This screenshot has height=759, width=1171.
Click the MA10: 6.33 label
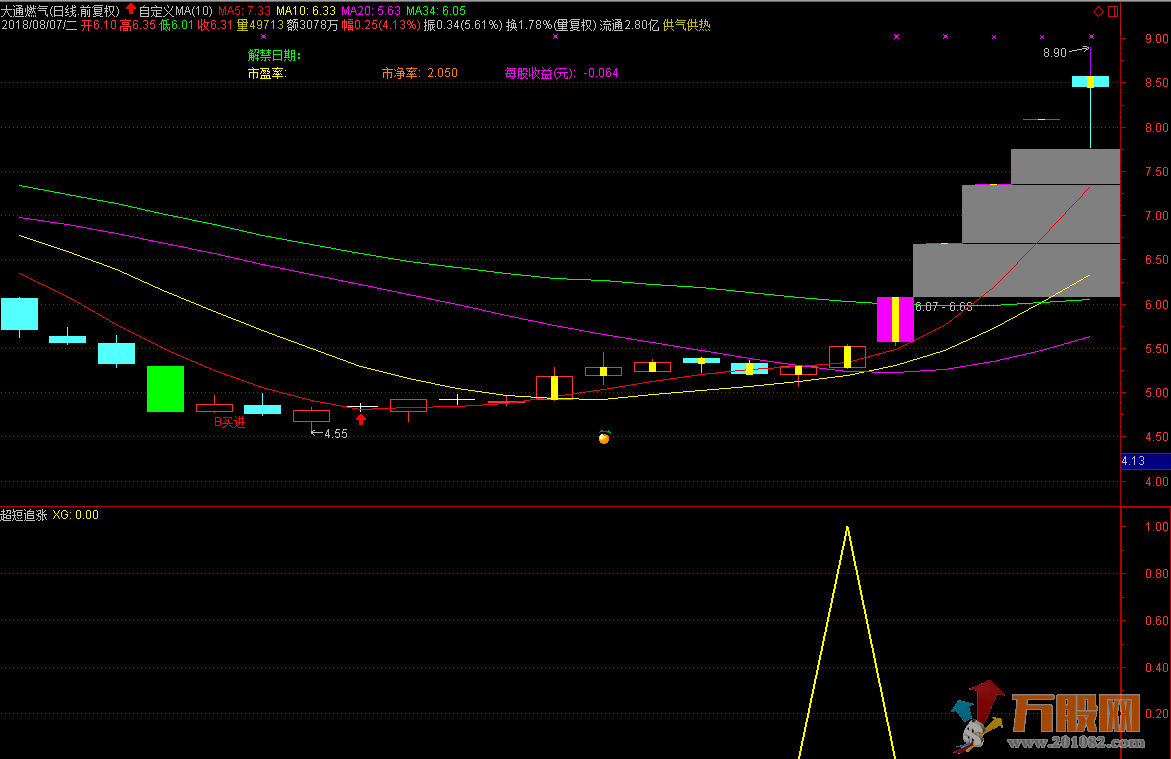click(x=306, y=10)
